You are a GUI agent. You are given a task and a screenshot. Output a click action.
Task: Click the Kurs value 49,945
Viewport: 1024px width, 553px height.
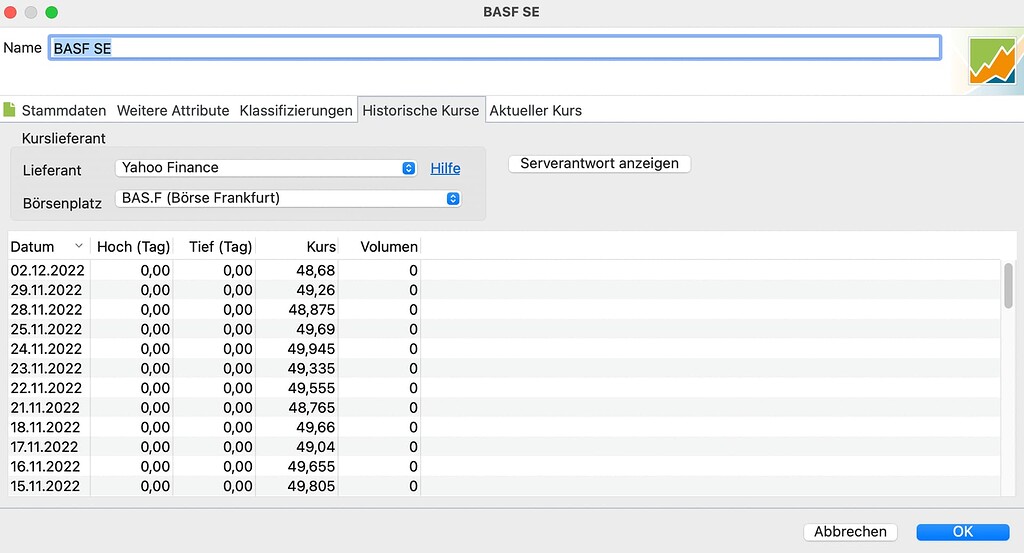tap(311, 349)
